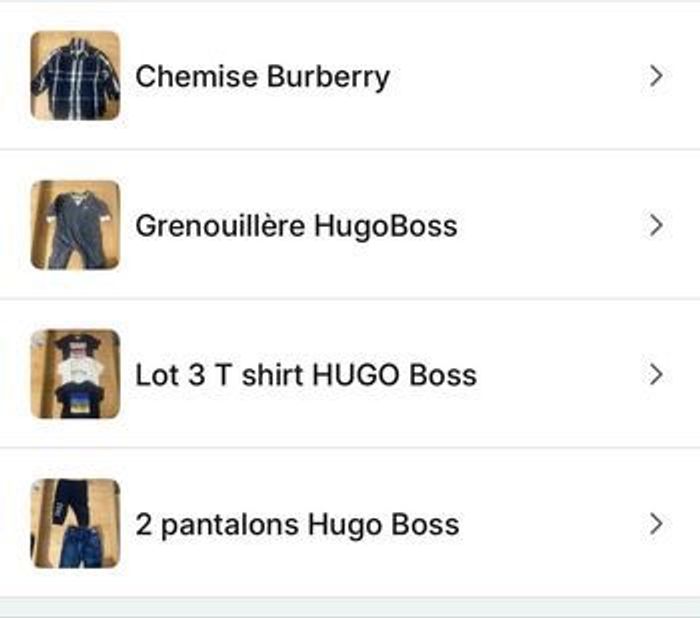Image resolution: width=700 pixels, height=618 pixels.
Task: Select the Grenouillère HugoBoss title text
Action: 296,226
